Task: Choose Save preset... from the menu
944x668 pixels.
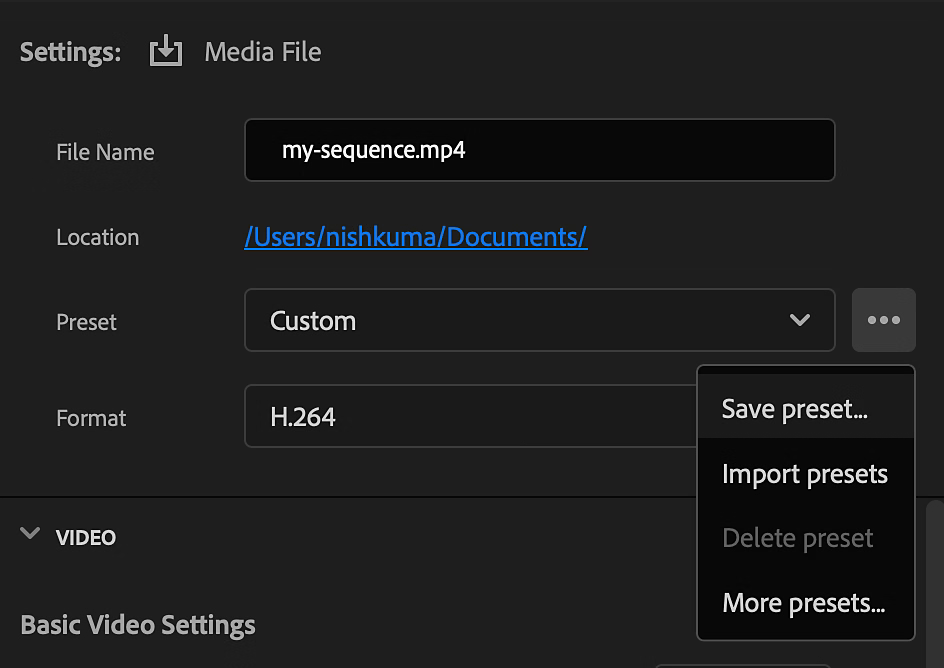Action: 794,409
